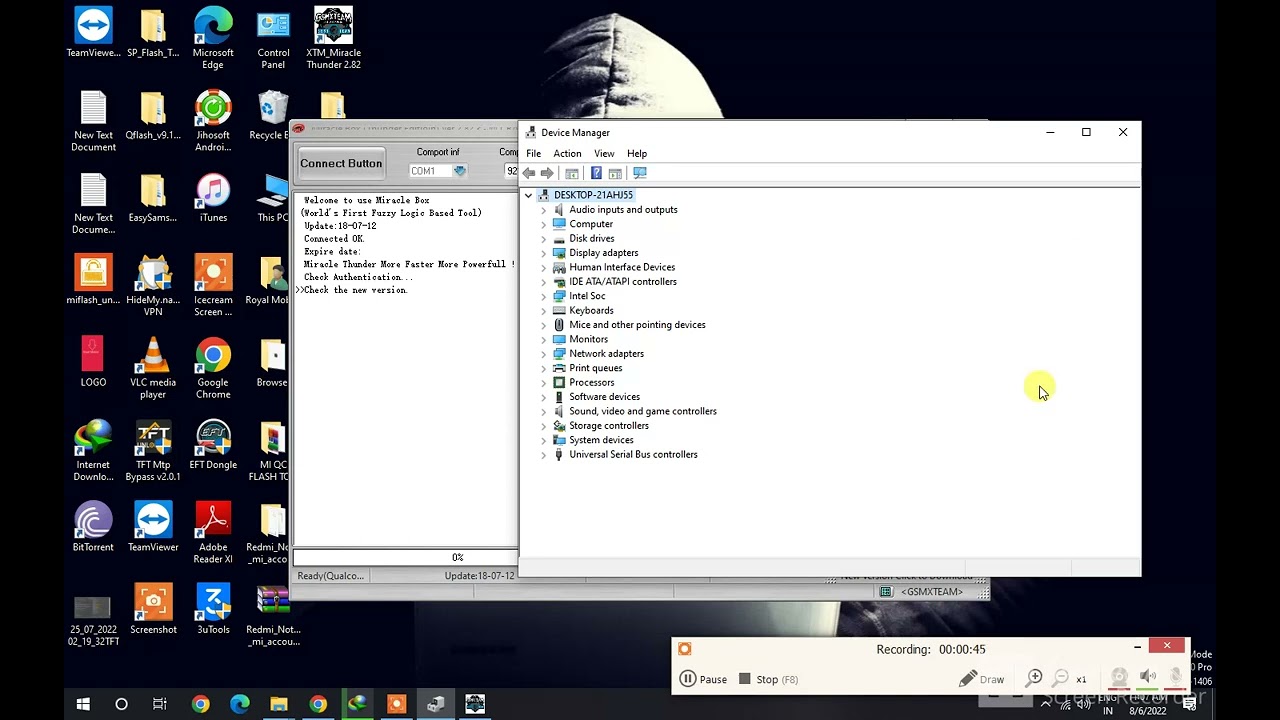Expand the Display adapters category
Viewport: 1280px width, 720px height.
[544, 253]
